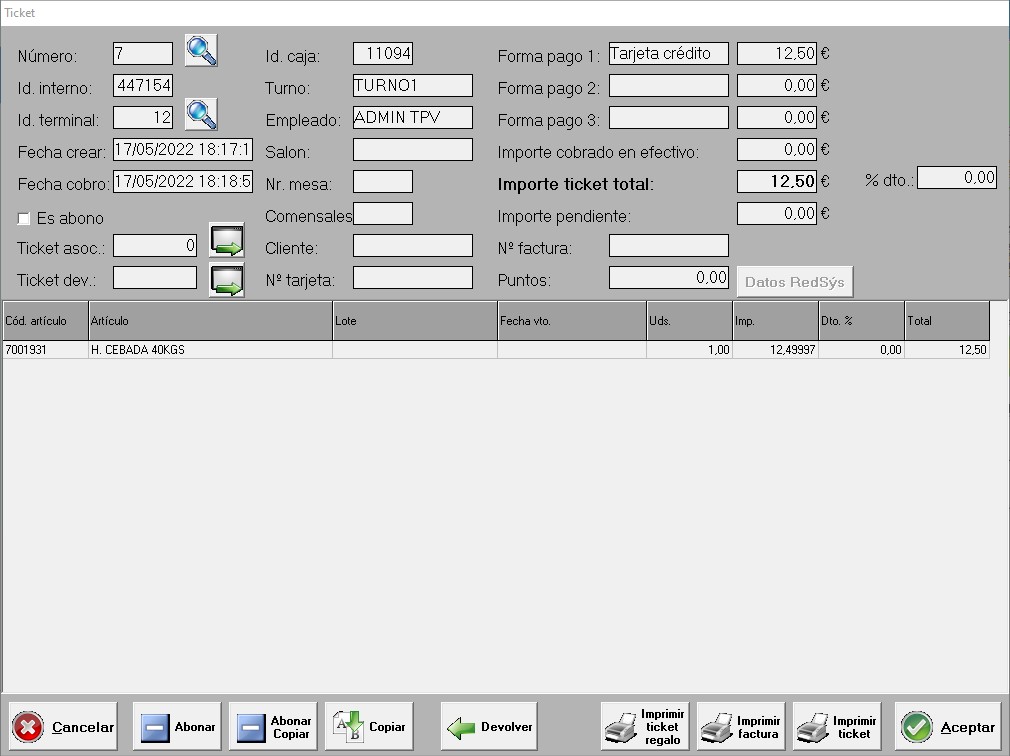Click the magnifier icon next to Número
Viewport: 1010px width, 756px height.
click(x=201, y=50)
